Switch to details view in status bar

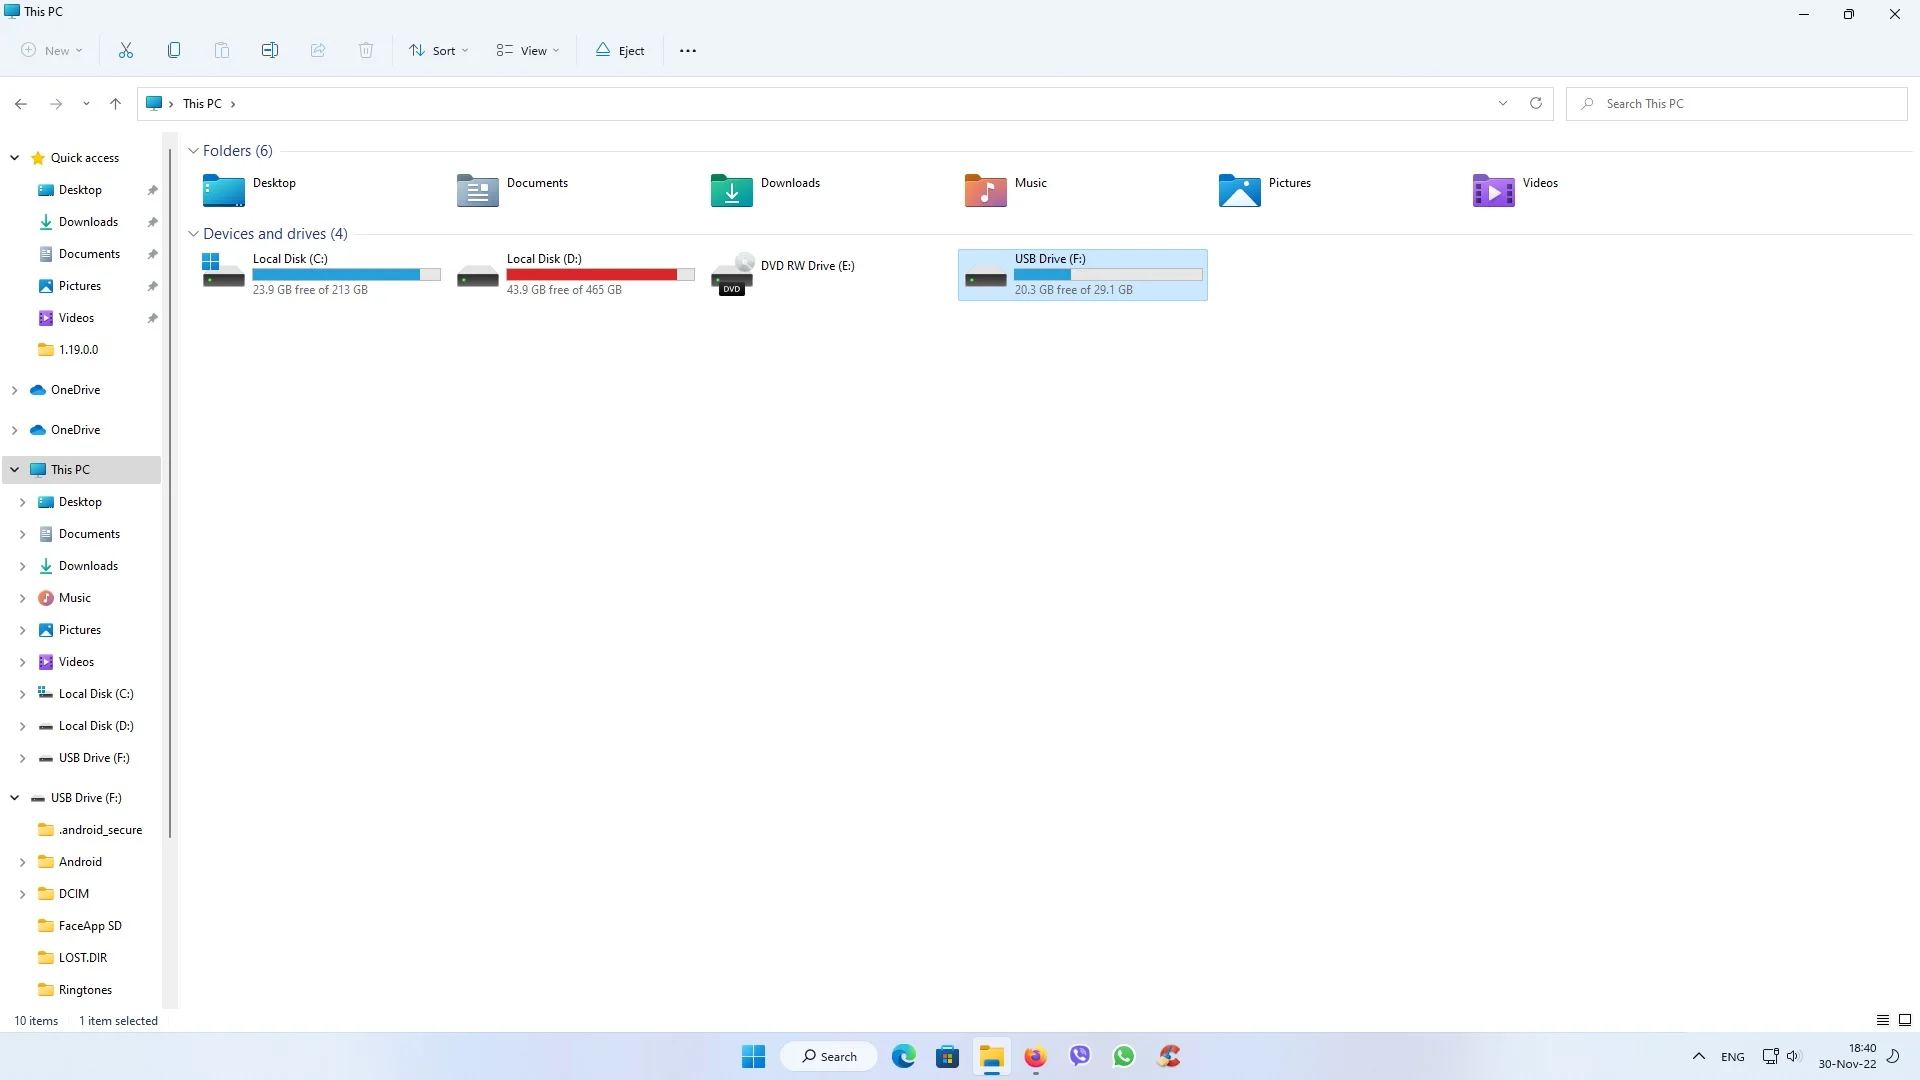click(1883, 1020)
